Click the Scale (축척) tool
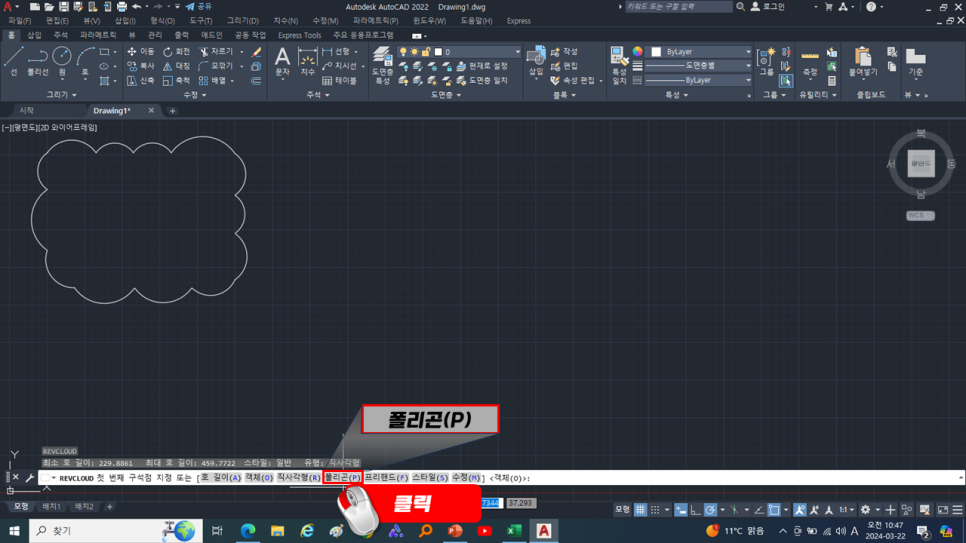The width and height of the screenshot is (966, 543). [176, 81]
